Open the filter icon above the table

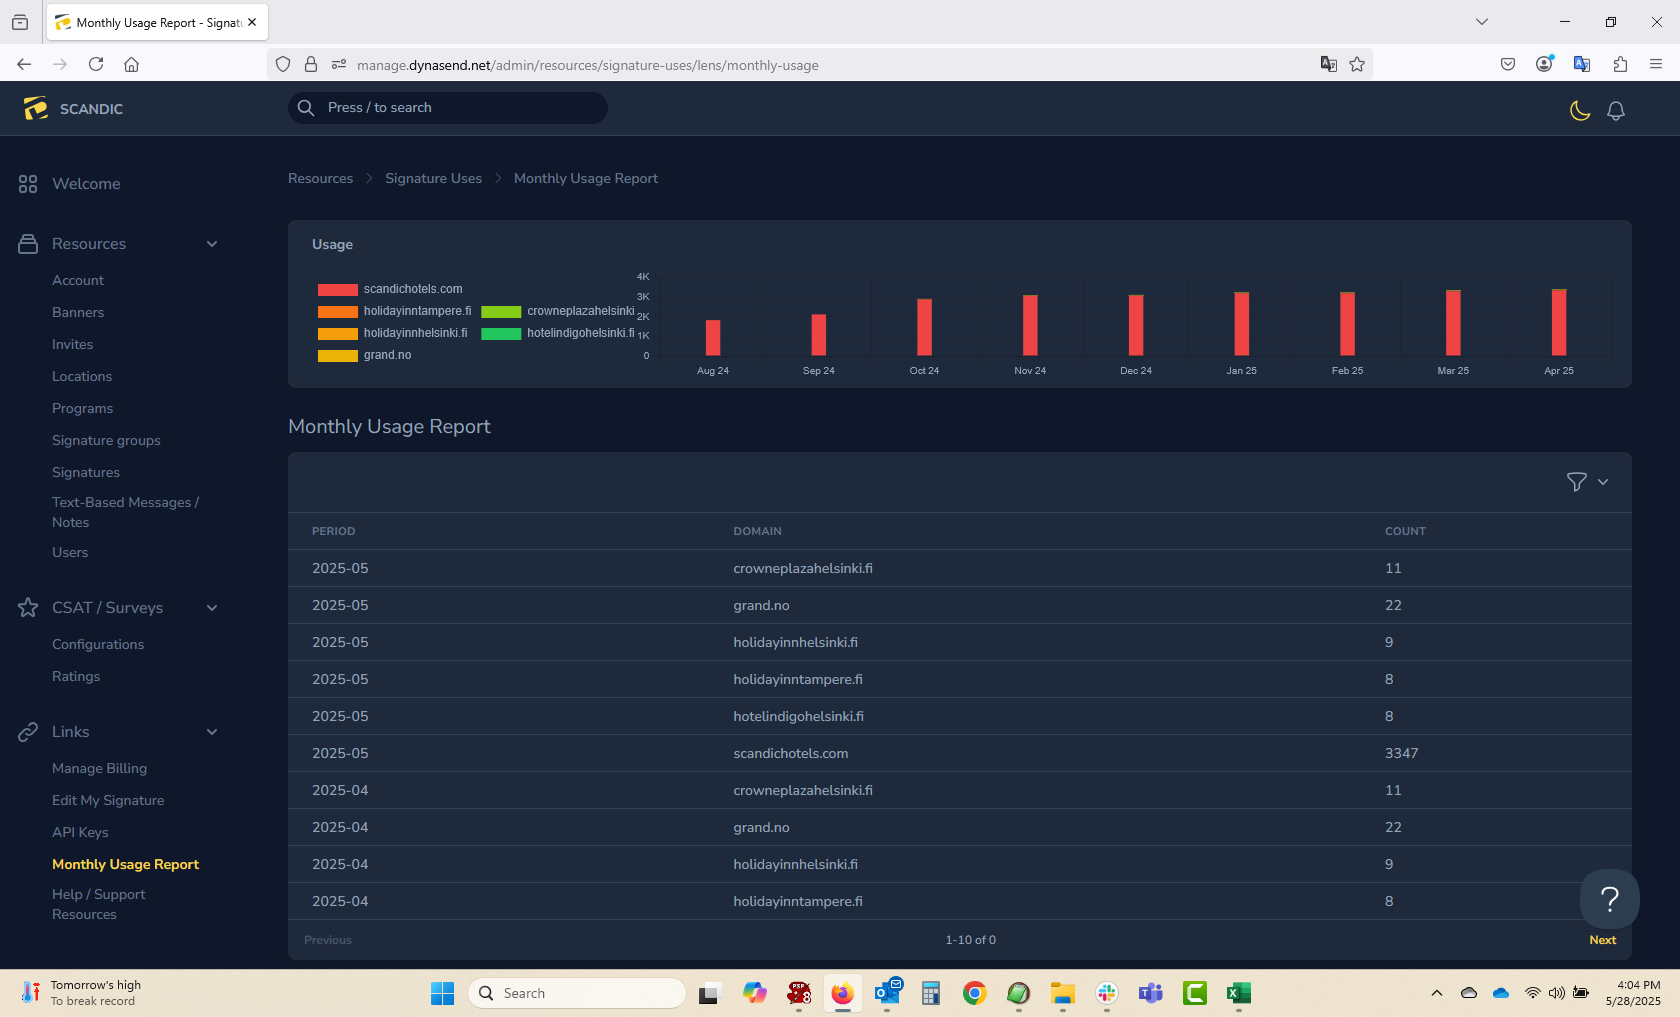[x=1575, y=482]
